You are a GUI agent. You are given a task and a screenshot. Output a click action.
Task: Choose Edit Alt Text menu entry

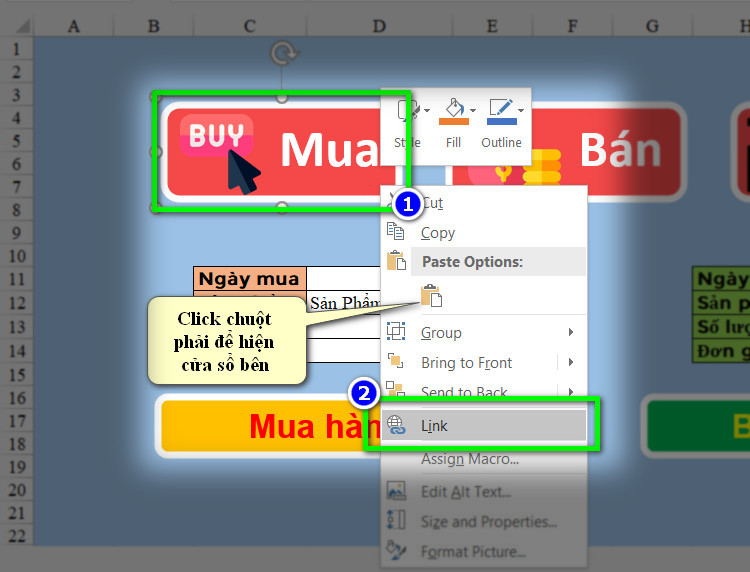pyautogui.click(x=484, y=492)
